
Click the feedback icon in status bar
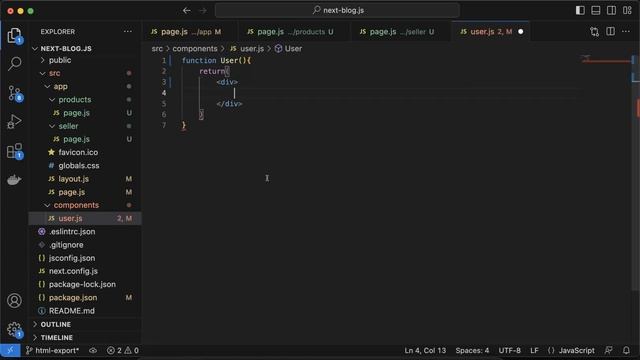(609, 350)
